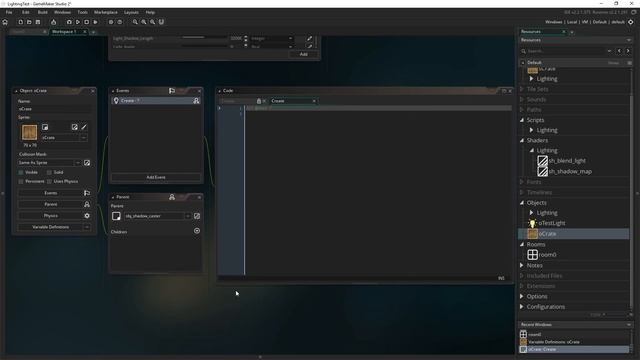Click the Edit Collision Mask icon
Image resolution: width=640 pixels, height=360 pixels.
(87, 163)
